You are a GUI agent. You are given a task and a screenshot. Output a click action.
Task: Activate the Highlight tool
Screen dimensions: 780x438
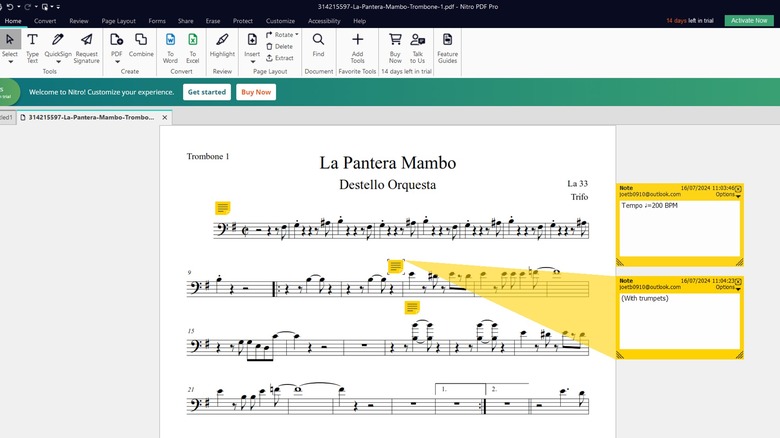coord(222,46)
